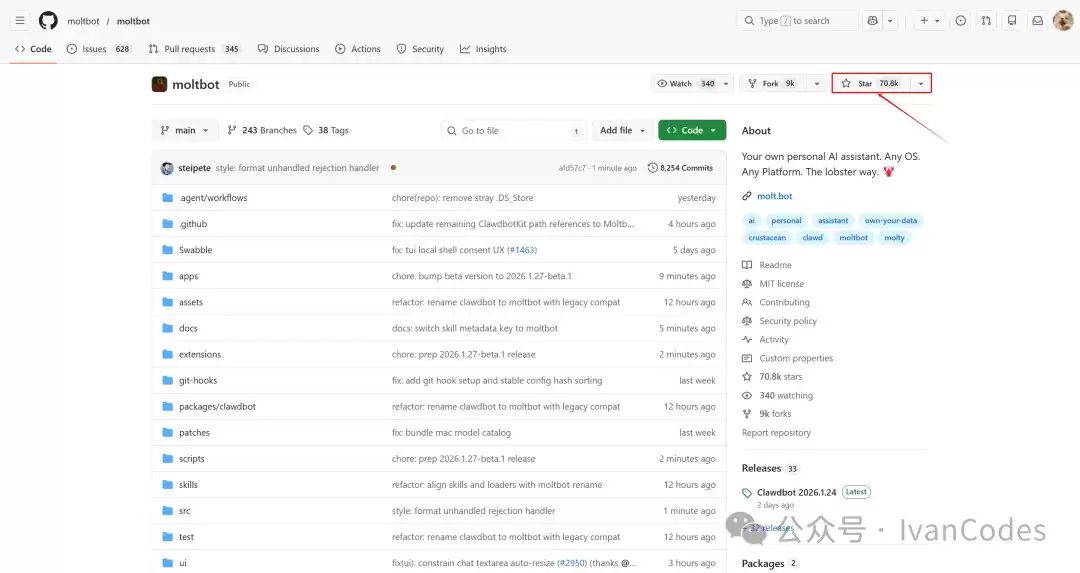Viewport: 1080px width, 573px height.
Task: Open commit hash afd57c7
Action: pos(572,168)
